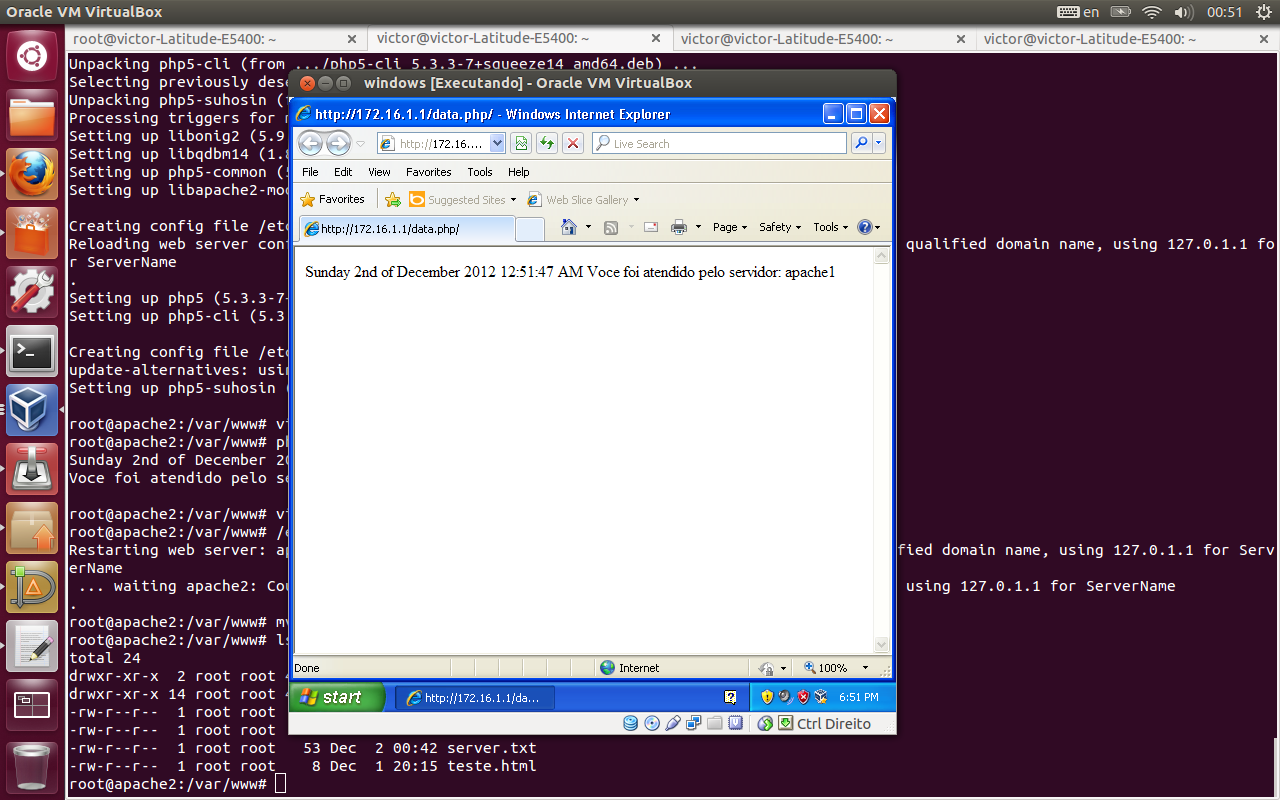
Task: Stop loading with the red X icon
Action: point(572,144)
